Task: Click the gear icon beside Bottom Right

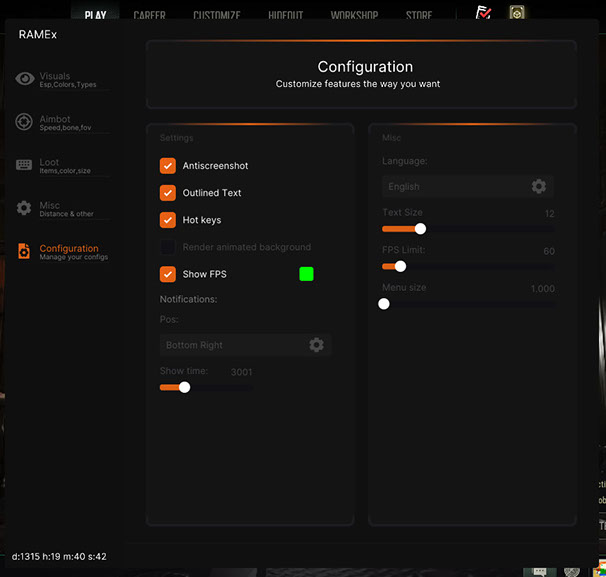Action: click(316, 345)
